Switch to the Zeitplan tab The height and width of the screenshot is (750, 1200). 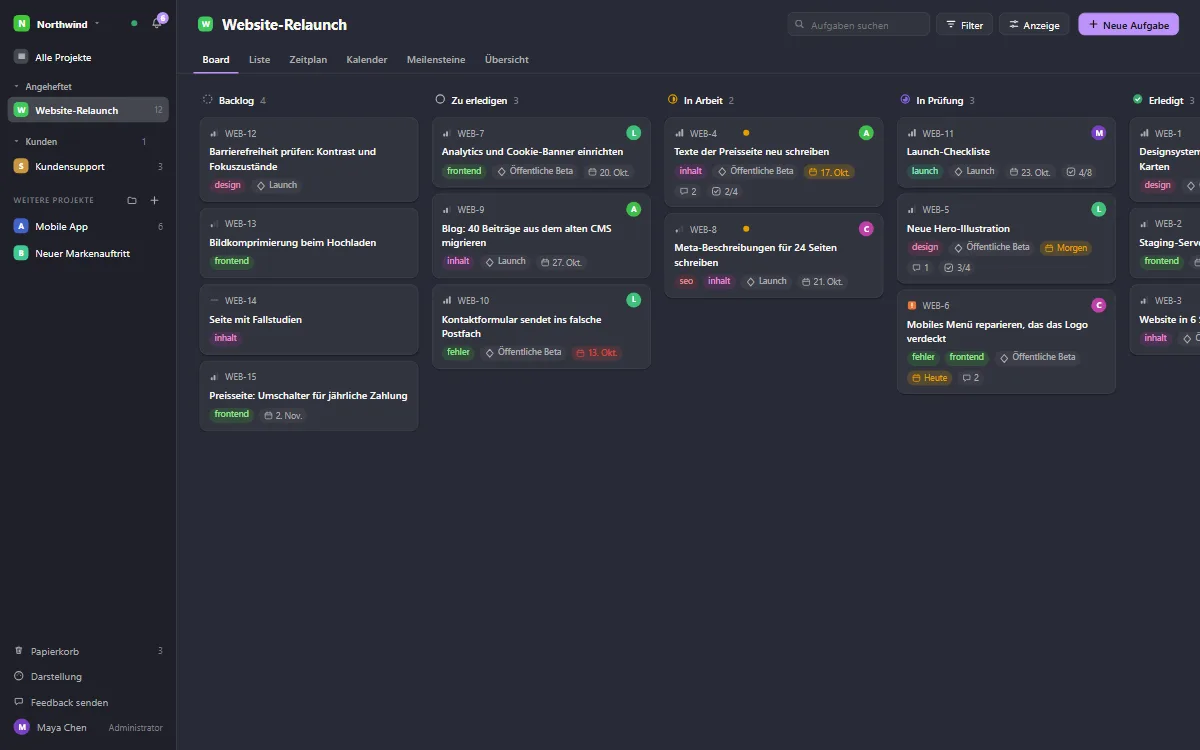308,59
